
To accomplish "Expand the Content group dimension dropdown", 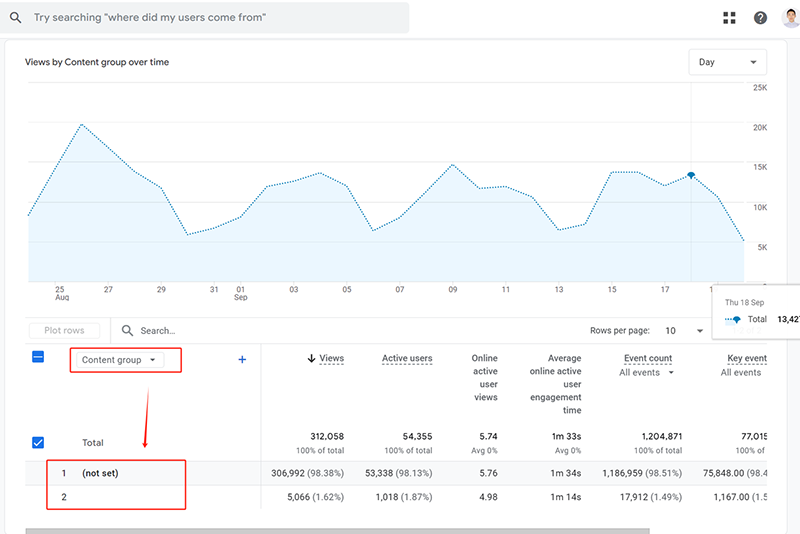I will point(118,360).
